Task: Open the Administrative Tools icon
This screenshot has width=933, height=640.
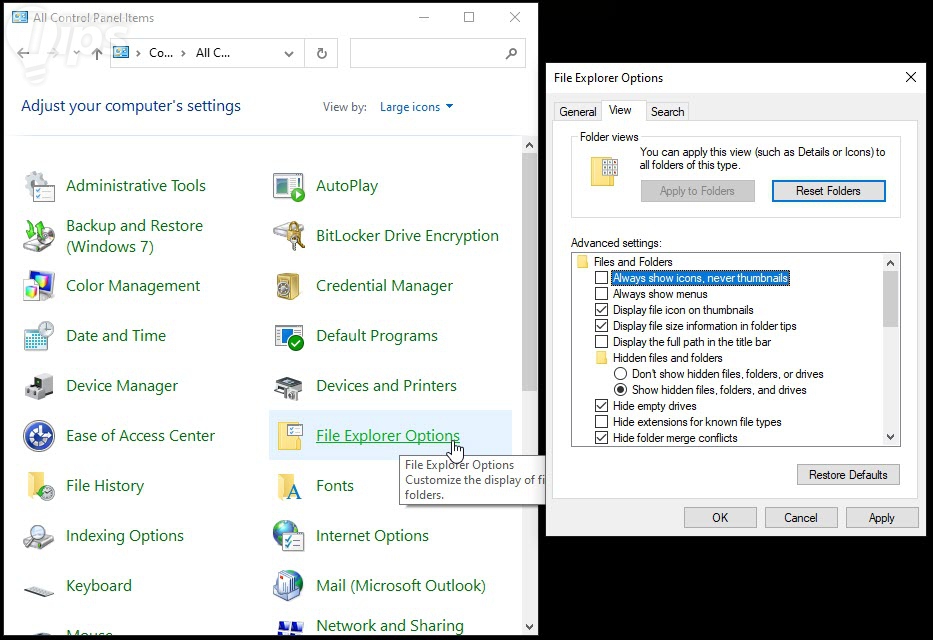Action: pyautogui.click(x=39, y=186)
